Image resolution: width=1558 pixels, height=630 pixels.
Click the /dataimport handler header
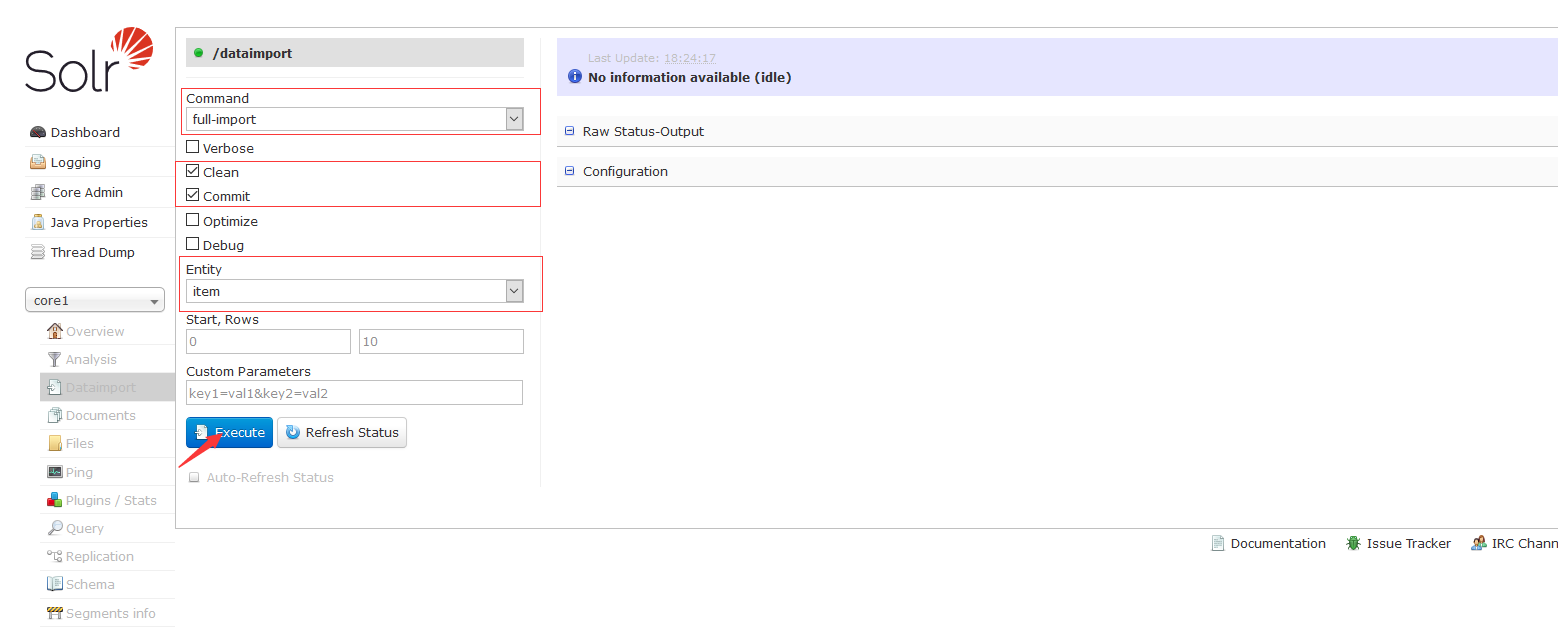pyautogui.click(x=355, y=53)
